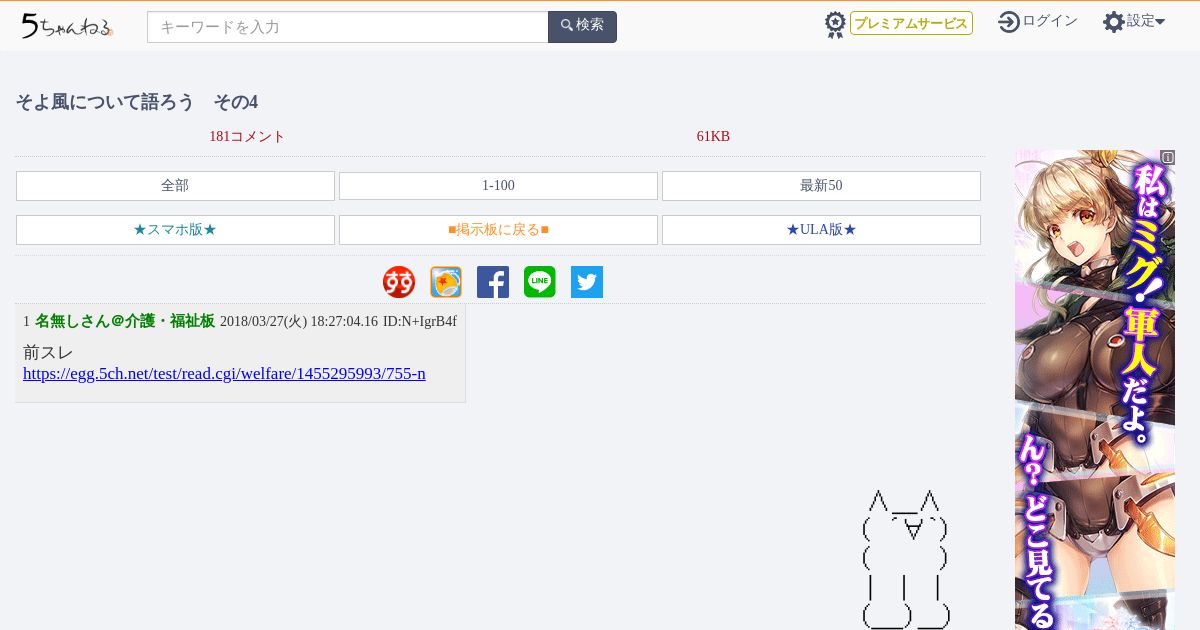The image size is (1200, 630).
Task: Click the post timestamp 2018/03/27
Action: 299,321
